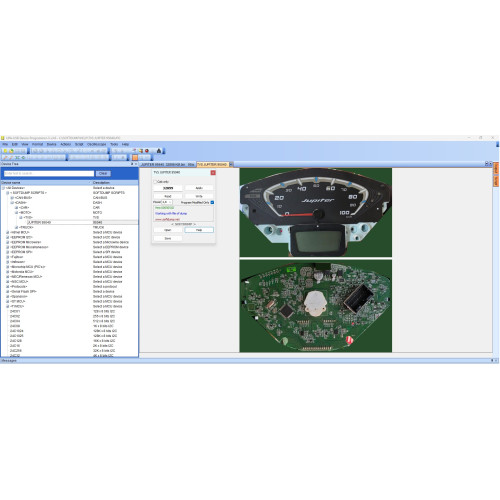Close the red X of TVS JUPITER dialog

[x=213, y=173]
